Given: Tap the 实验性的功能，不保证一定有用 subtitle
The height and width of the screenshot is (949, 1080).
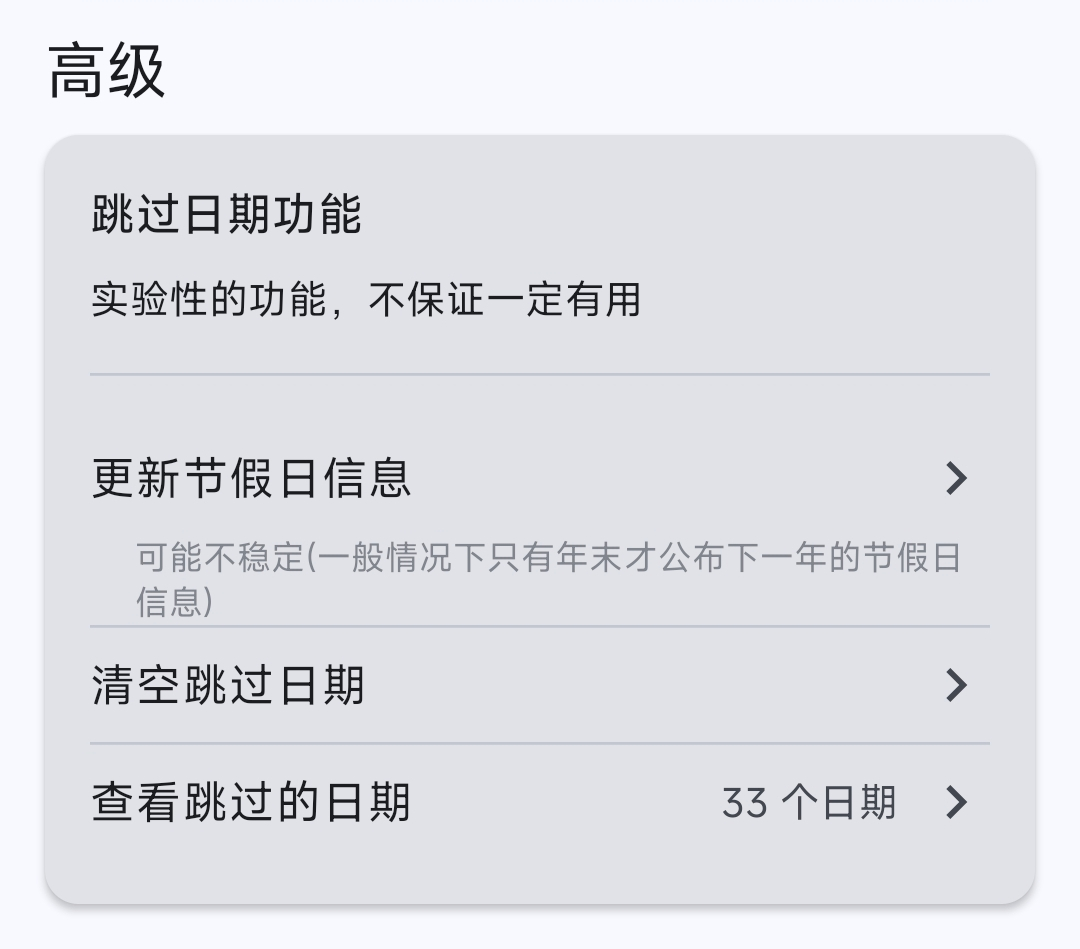Looking at the screenshot, I should coord(366,300).
